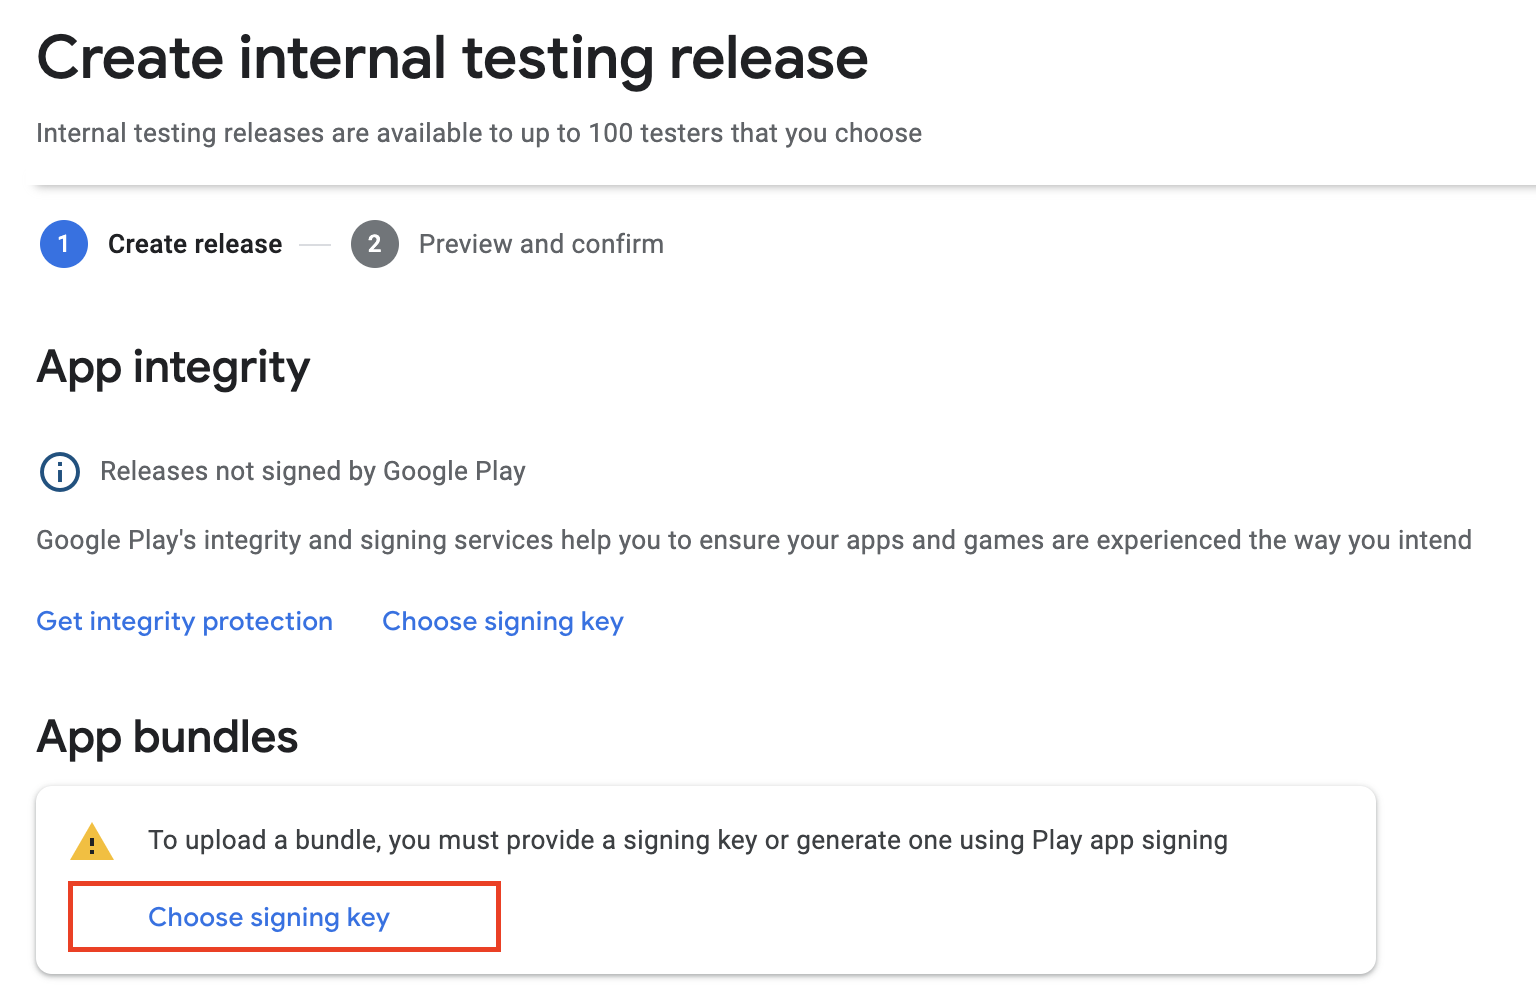The height and width of the screenshot is (1000, 1536).
Task: Open Choose signing key under App integrity
Action: (x=503, y=621)
